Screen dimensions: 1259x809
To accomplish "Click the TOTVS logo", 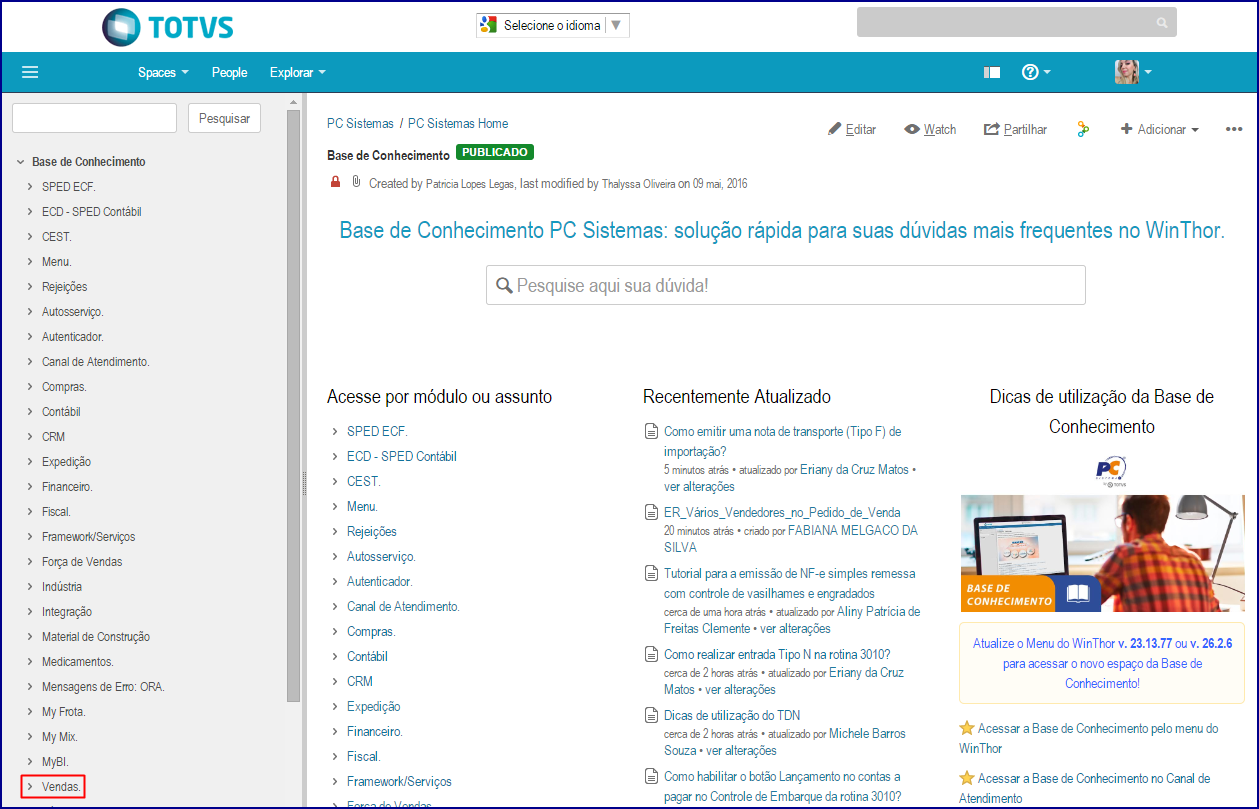I will tap(168, 27).
